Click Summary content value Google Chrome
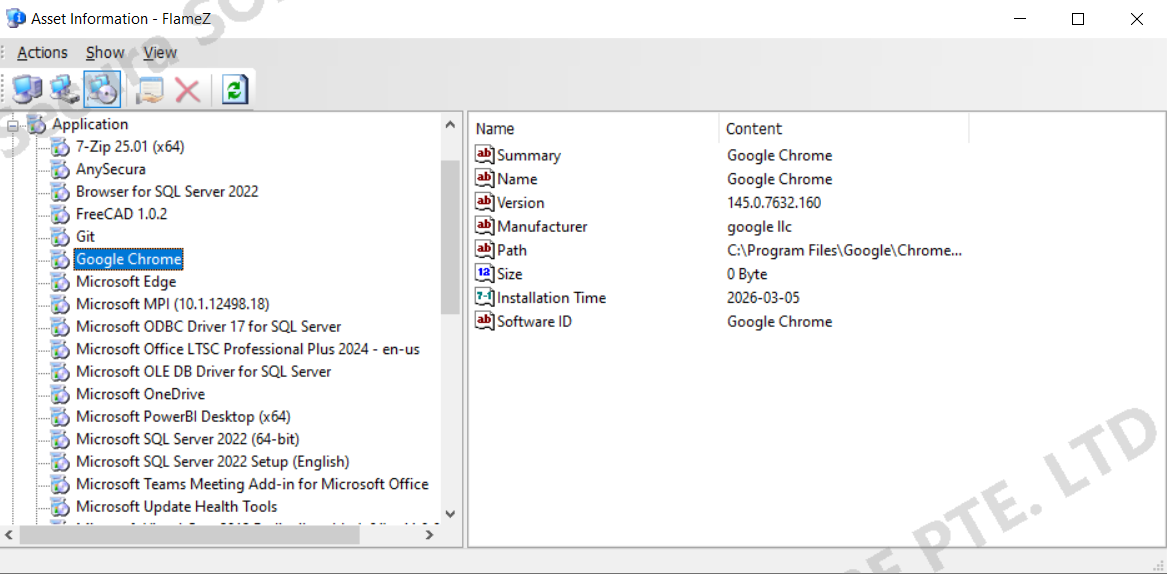Viewport: 1167px width, 574px height. coord(779,155)
